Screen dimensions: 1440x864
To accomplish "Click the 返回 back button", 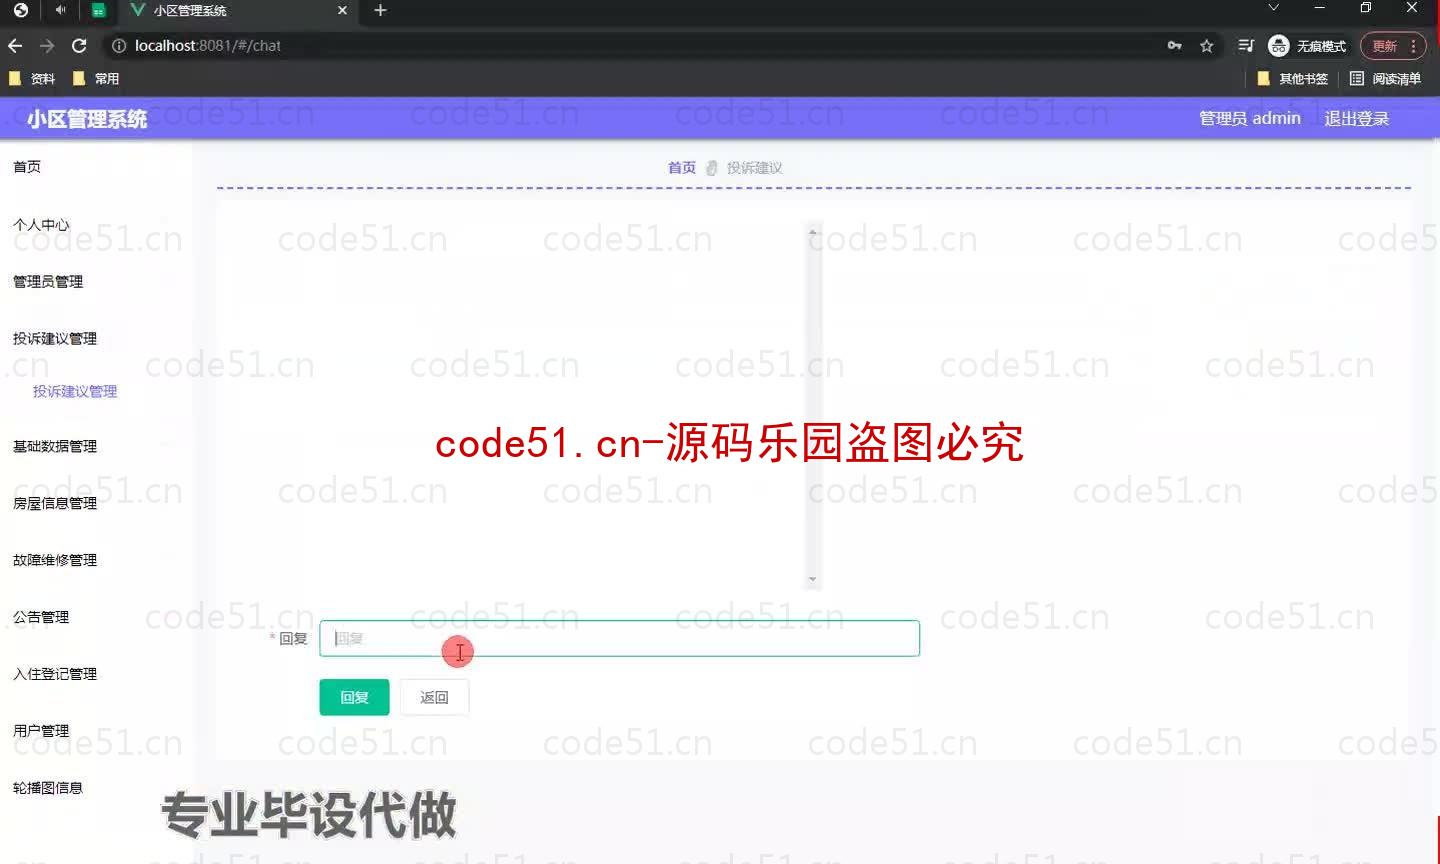I will 434,698.
